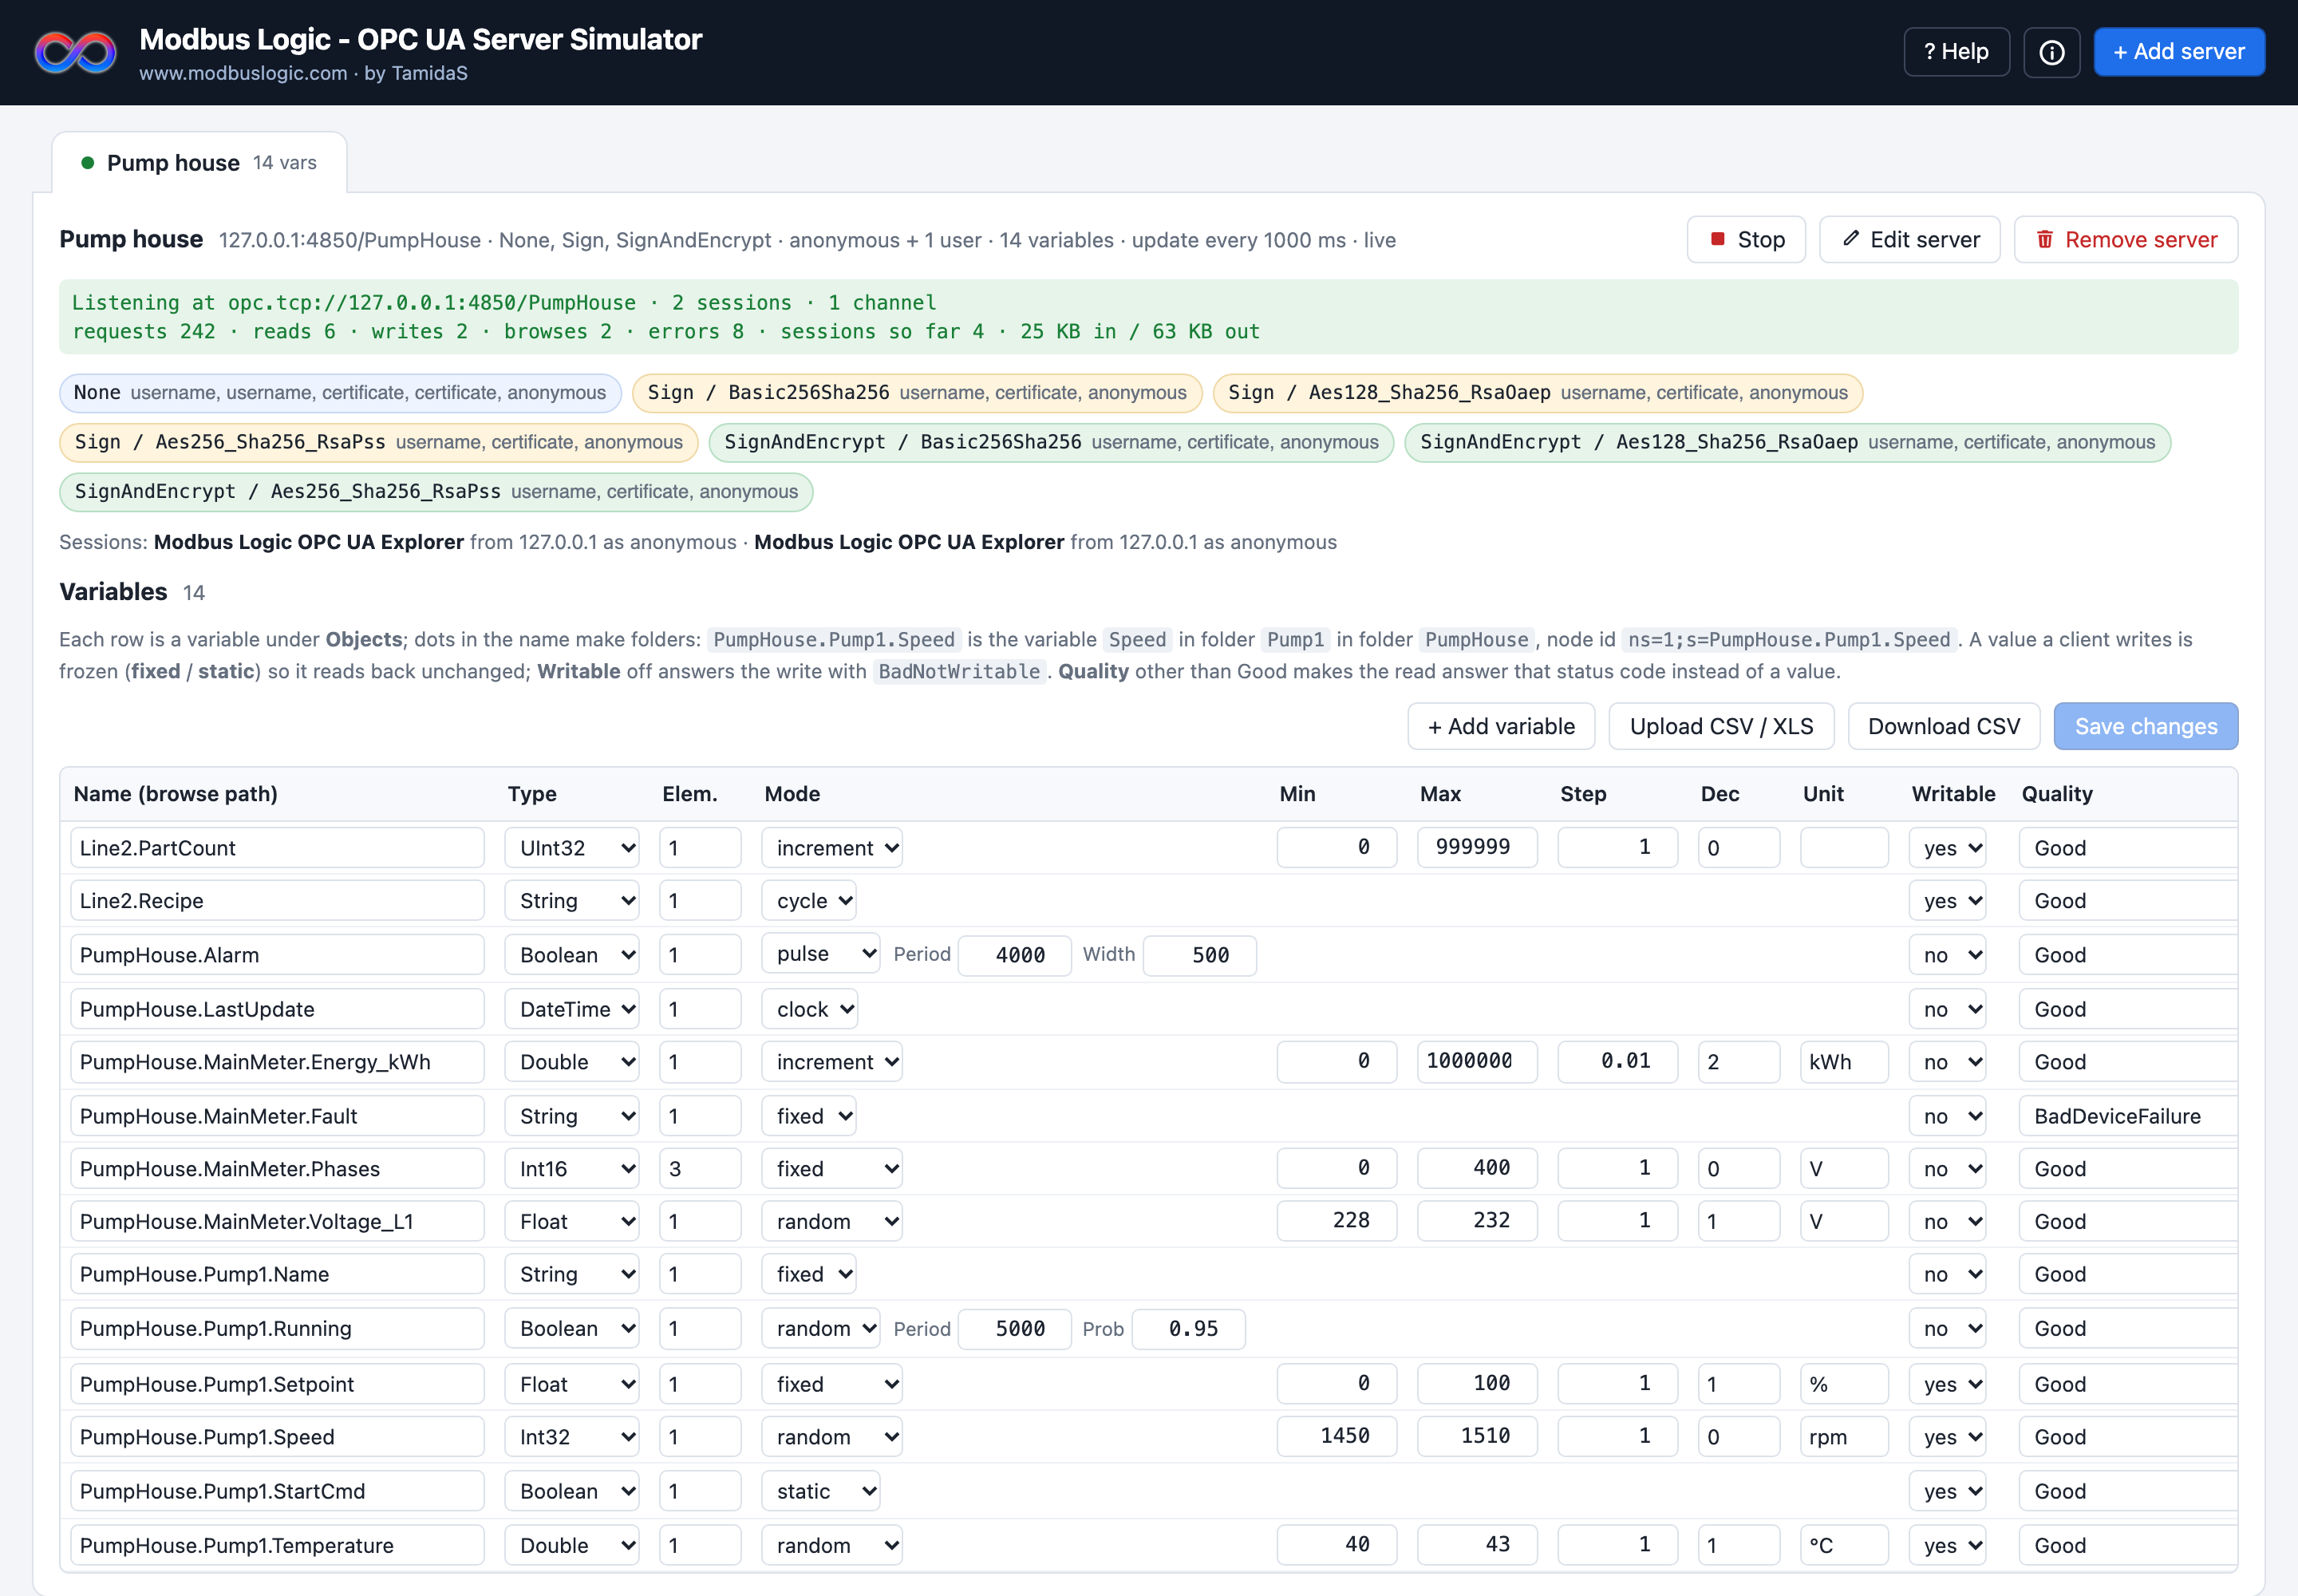Click the Save changes button
The width and height of the screenshot is (2298, 1596).
point(2146,727)
